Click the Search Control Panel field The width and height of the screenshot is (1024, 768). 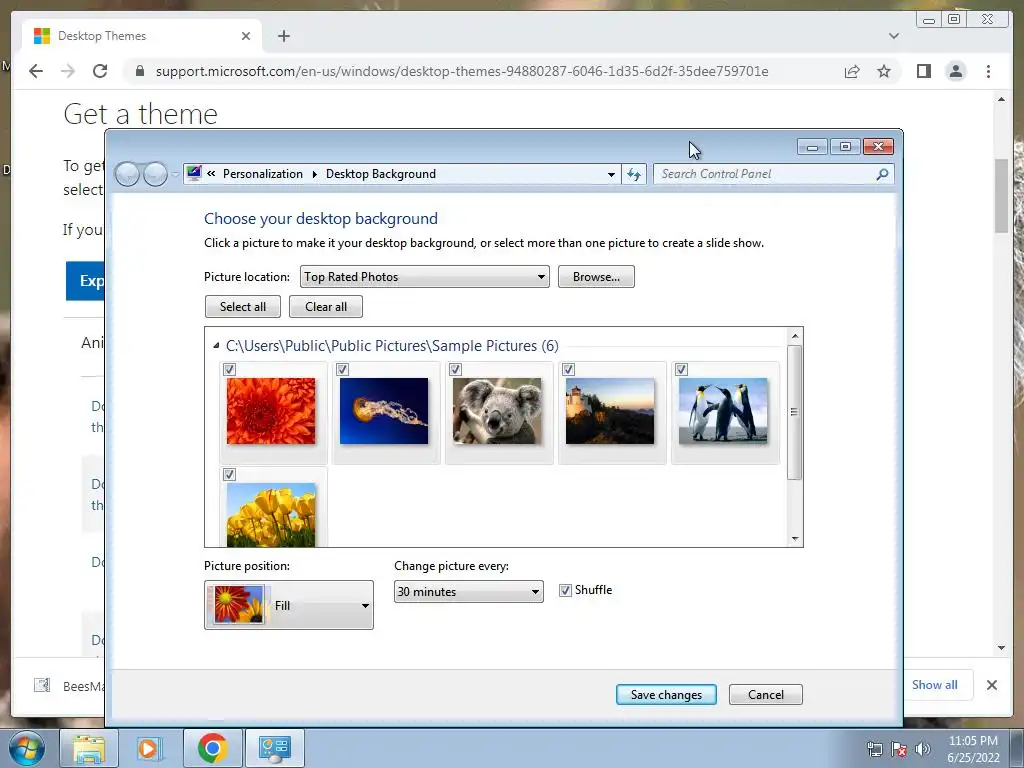click(764, 174)
